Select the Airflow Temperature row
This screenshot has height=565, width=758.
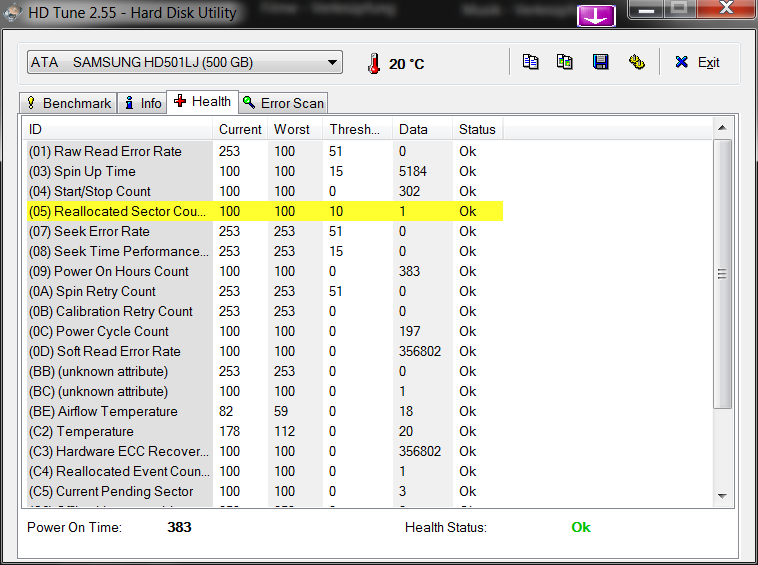click(263, 411)
